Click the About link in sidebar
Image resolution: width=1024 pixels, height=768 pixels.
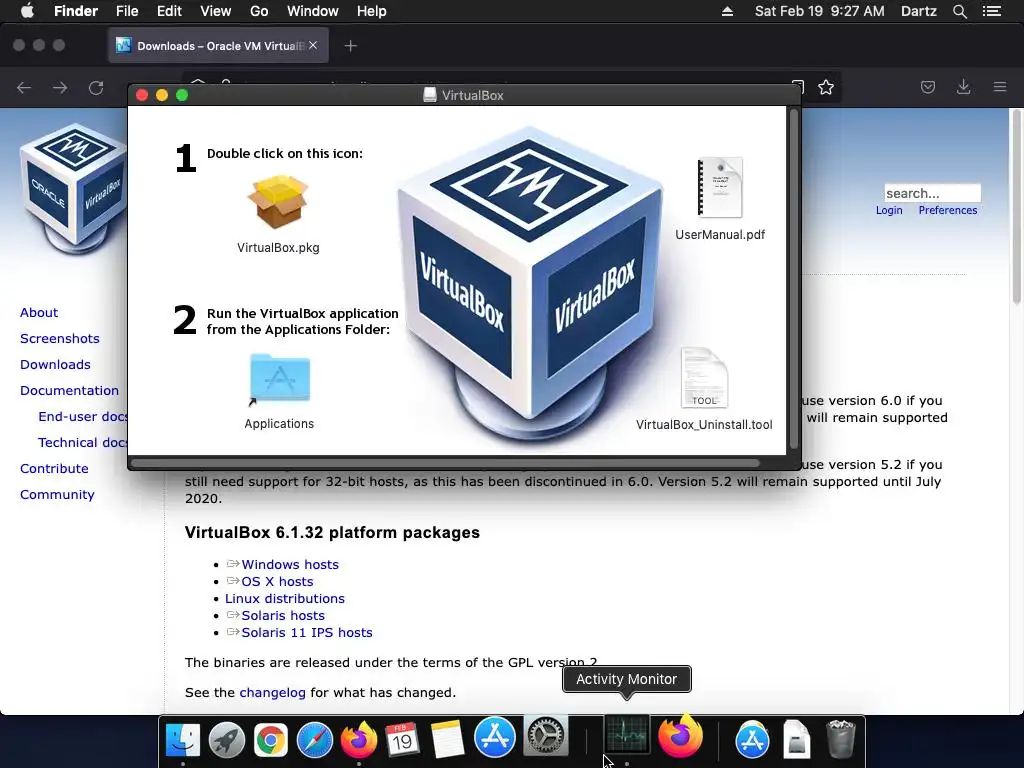tap(39, 312)
